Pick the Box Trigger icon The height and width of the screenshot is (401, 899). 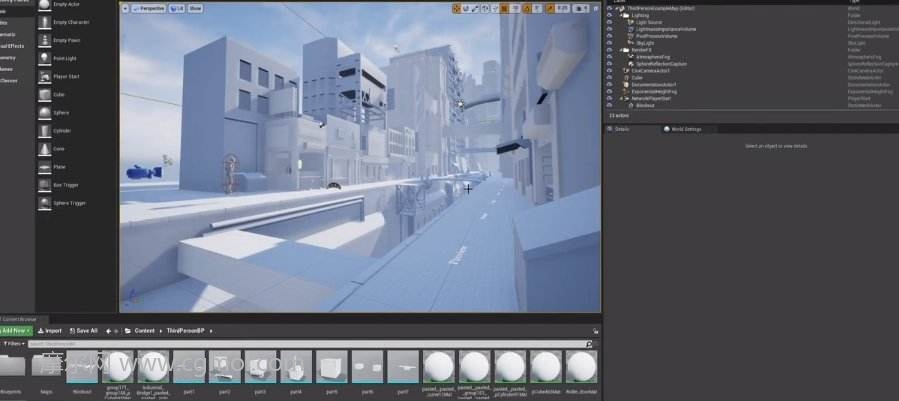[x=44, y=185]
